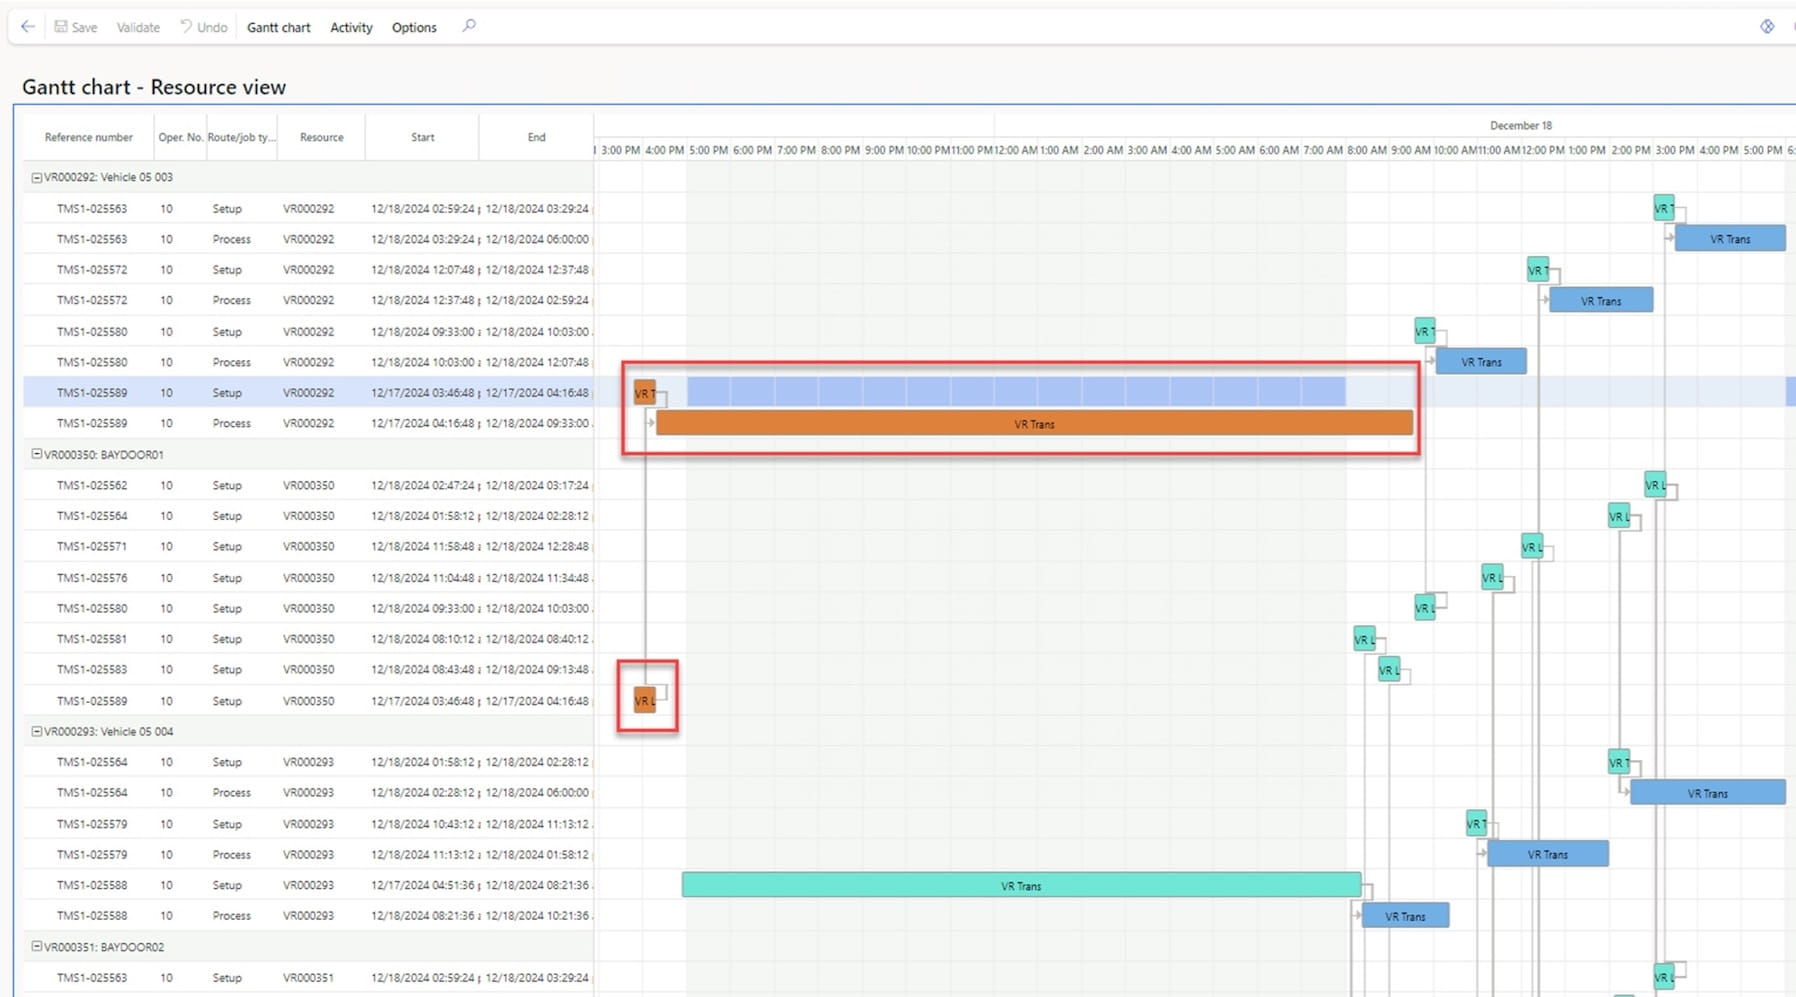Image resolution: width=1796 pixels, height=997 pixels.
Task: Click the Resource column header
Action: coord(321,137)
